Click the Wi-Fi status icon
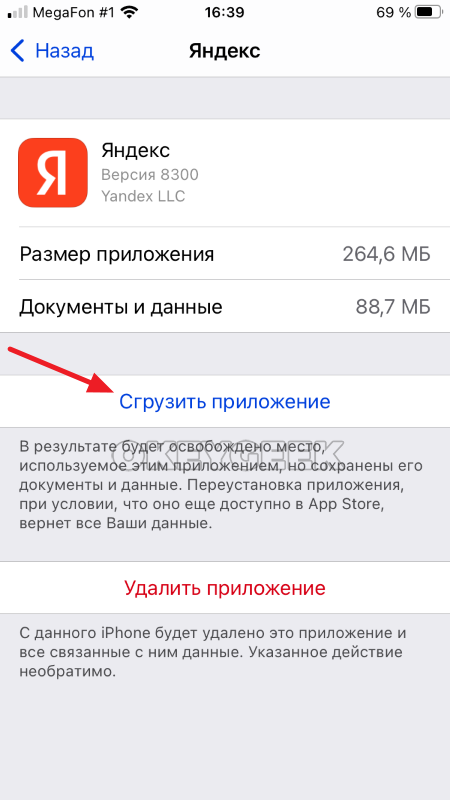Image resolution: width=450 pixels, height=800 pixels. coord(130,13)
